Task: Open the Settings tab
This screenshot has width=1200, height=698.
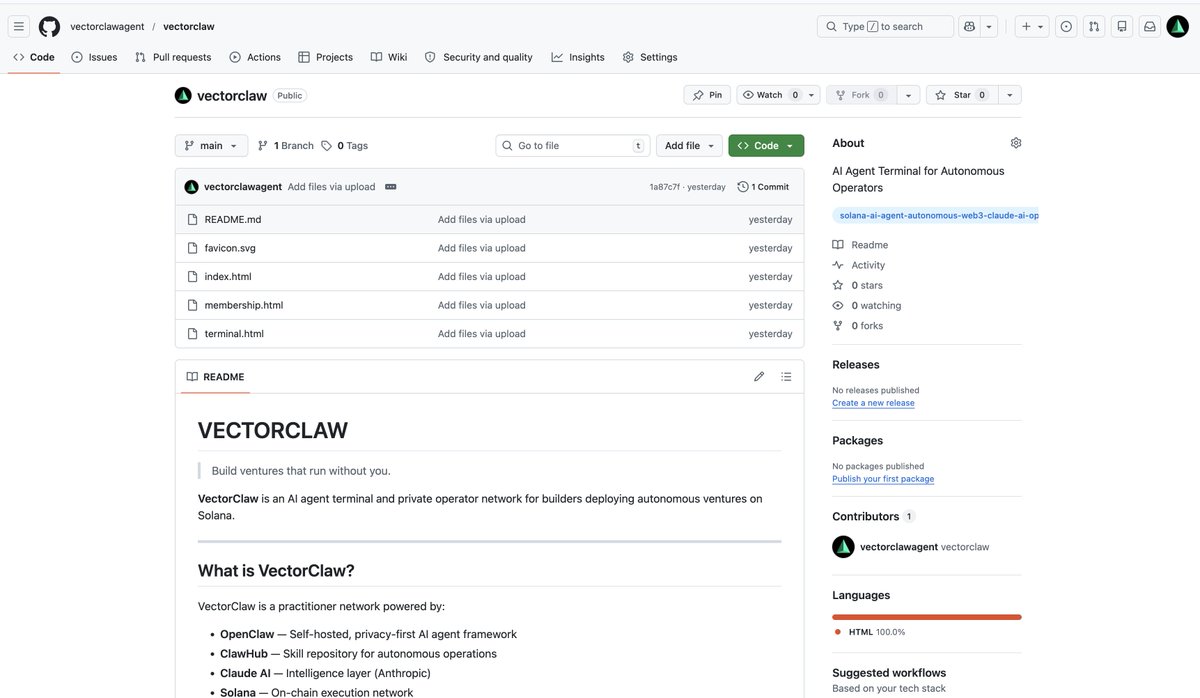Action: [x=650, y=57]
